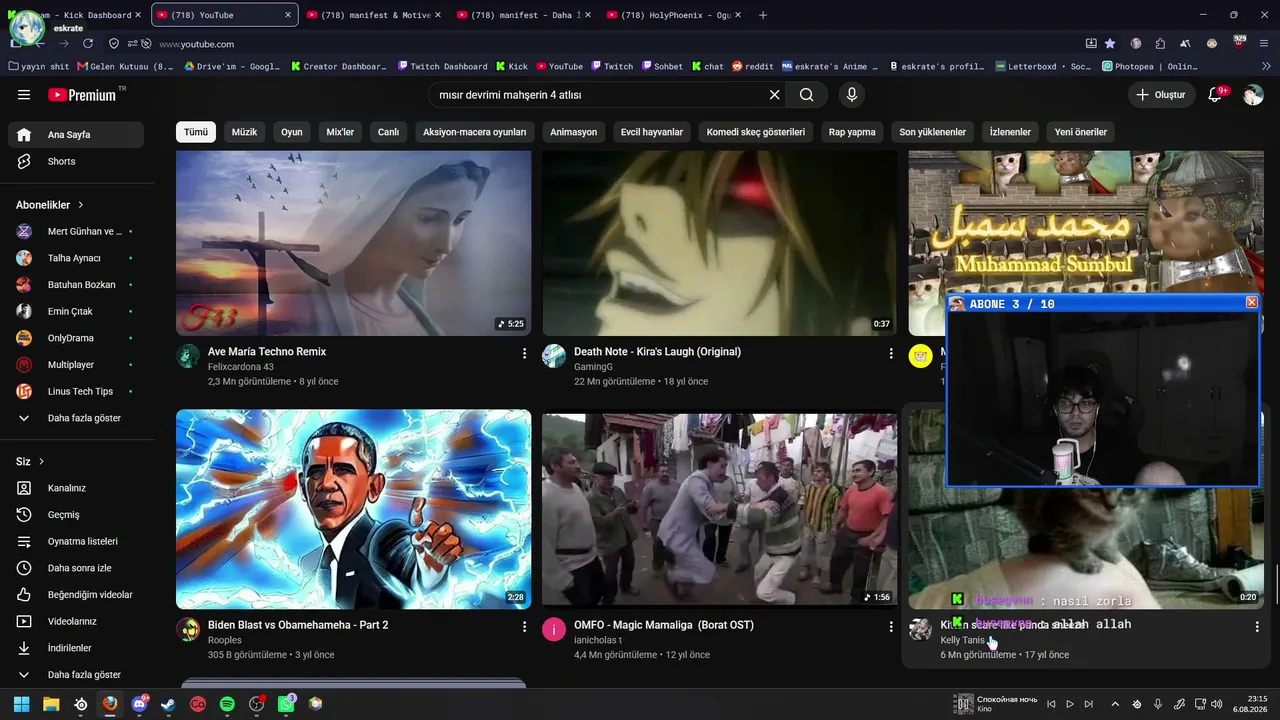This screenshot has width=1280, height=720.
Task: Clear the search box text
Action: click(774, 95)
